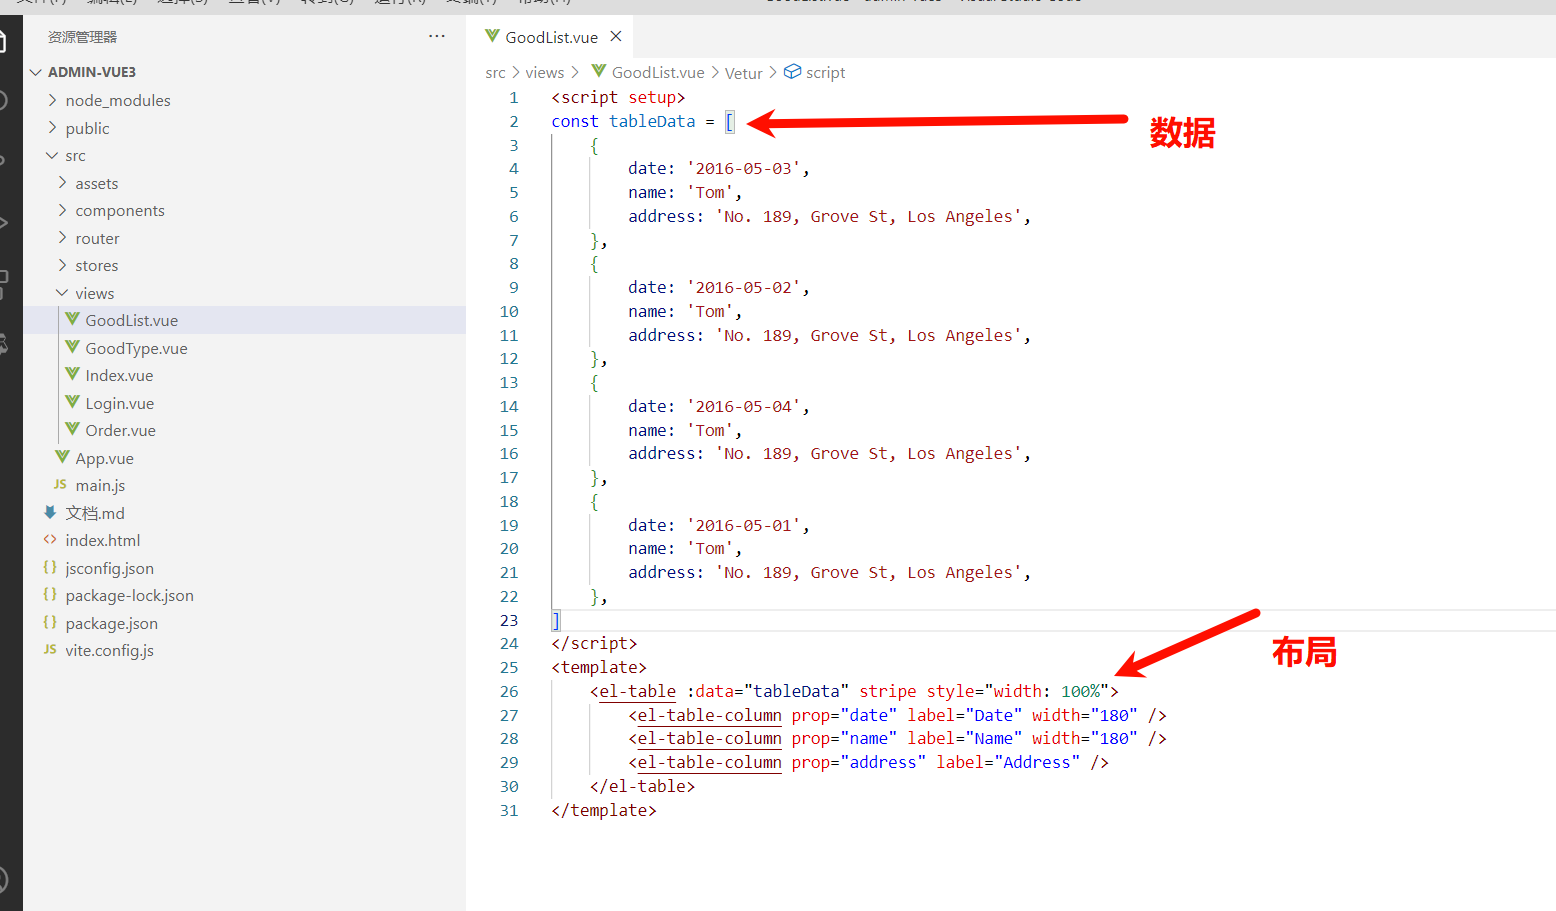The image size is (1556, 911).
Task: Open App.vue file
Action: click(244, 458)
